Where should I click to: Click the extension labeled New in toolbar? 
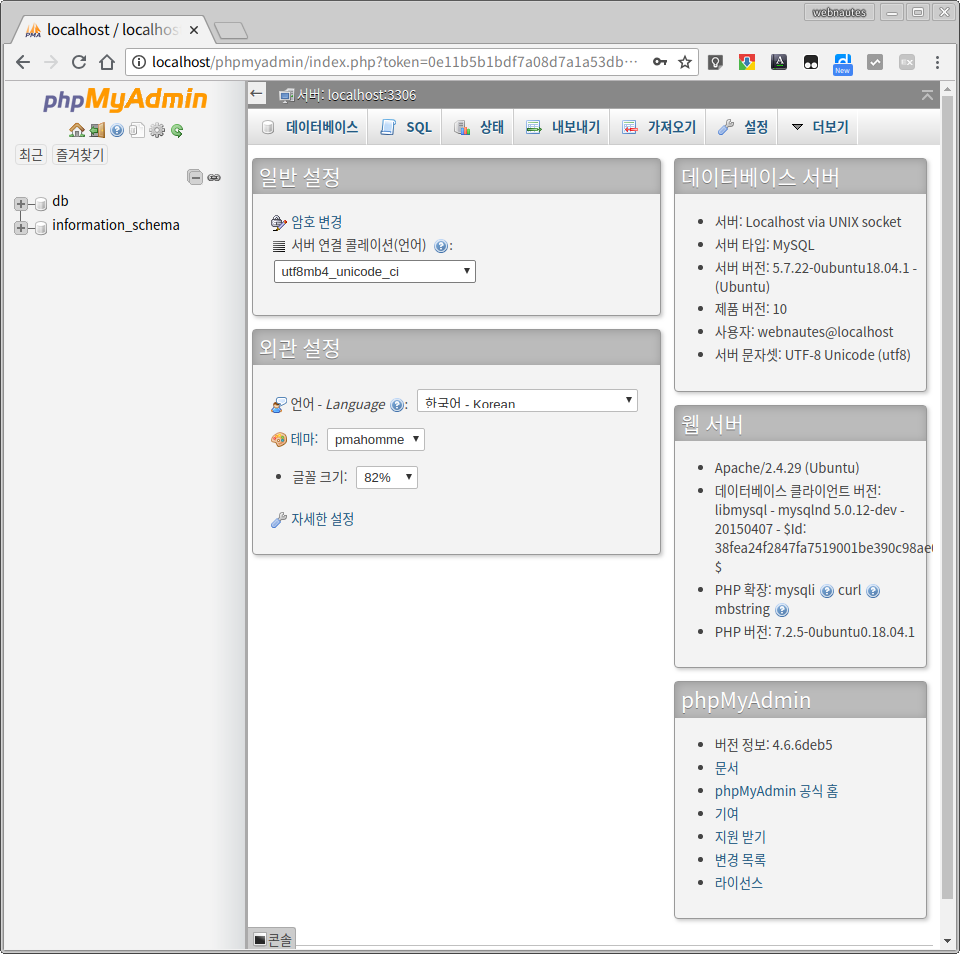click(x=842, y=64)
